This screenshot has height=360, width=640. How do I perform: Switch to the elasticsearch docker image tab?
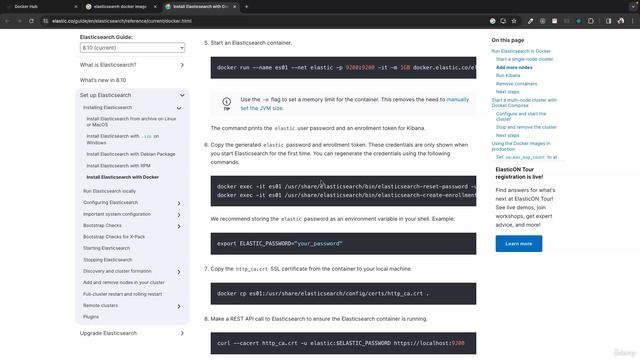tap(120, 7)
